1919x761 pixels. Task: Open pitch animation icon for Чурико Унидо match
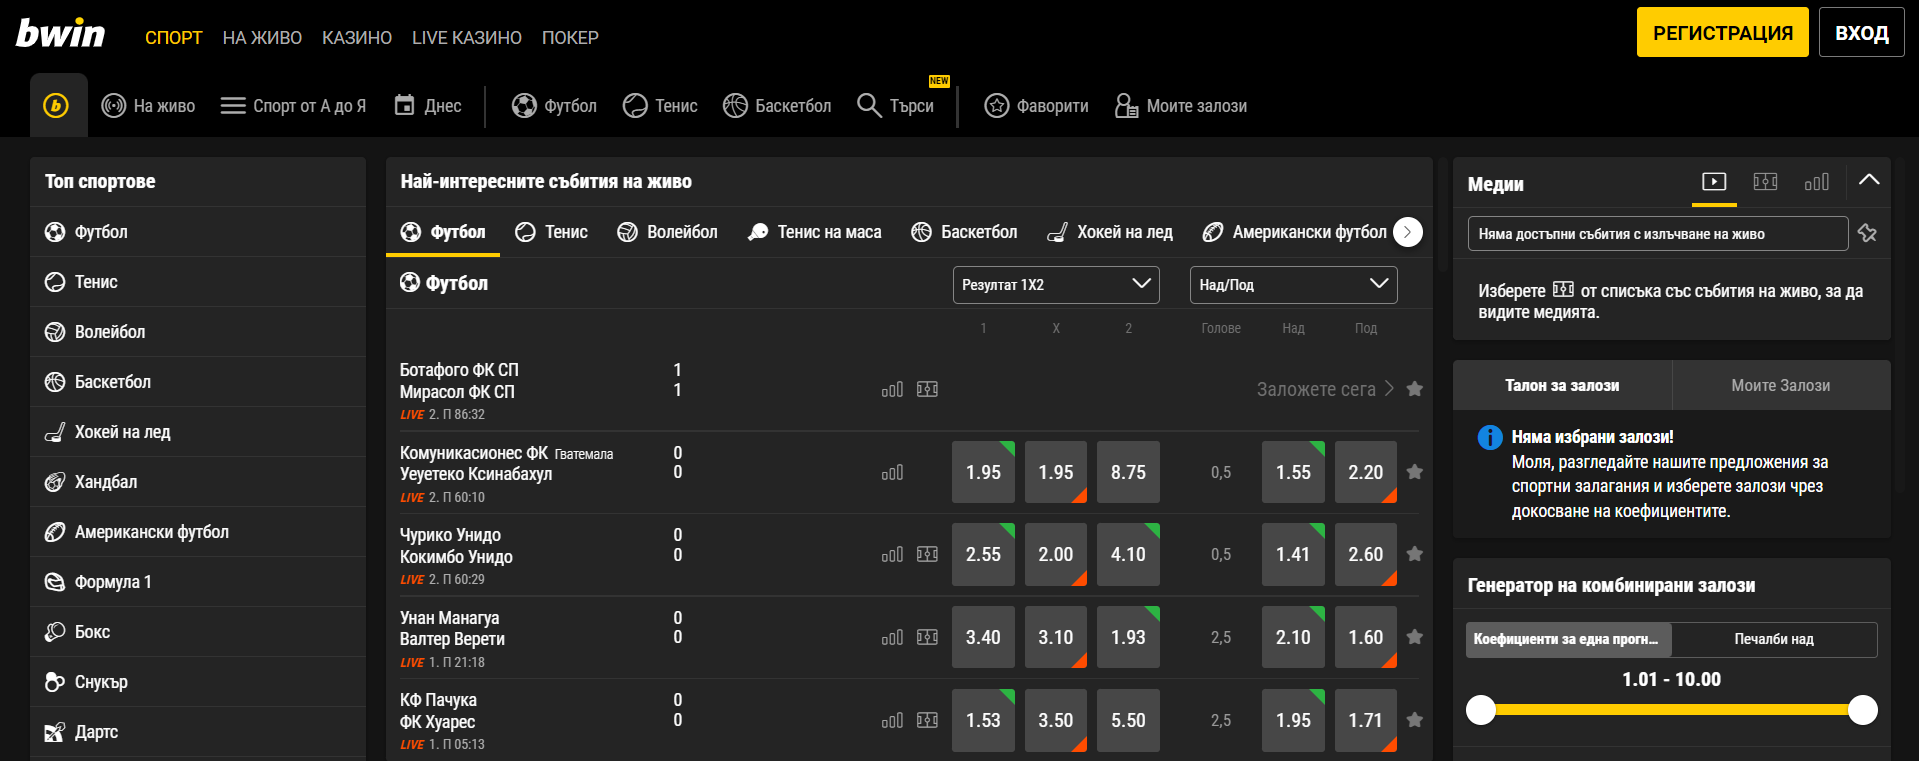[x=927, y=554]
